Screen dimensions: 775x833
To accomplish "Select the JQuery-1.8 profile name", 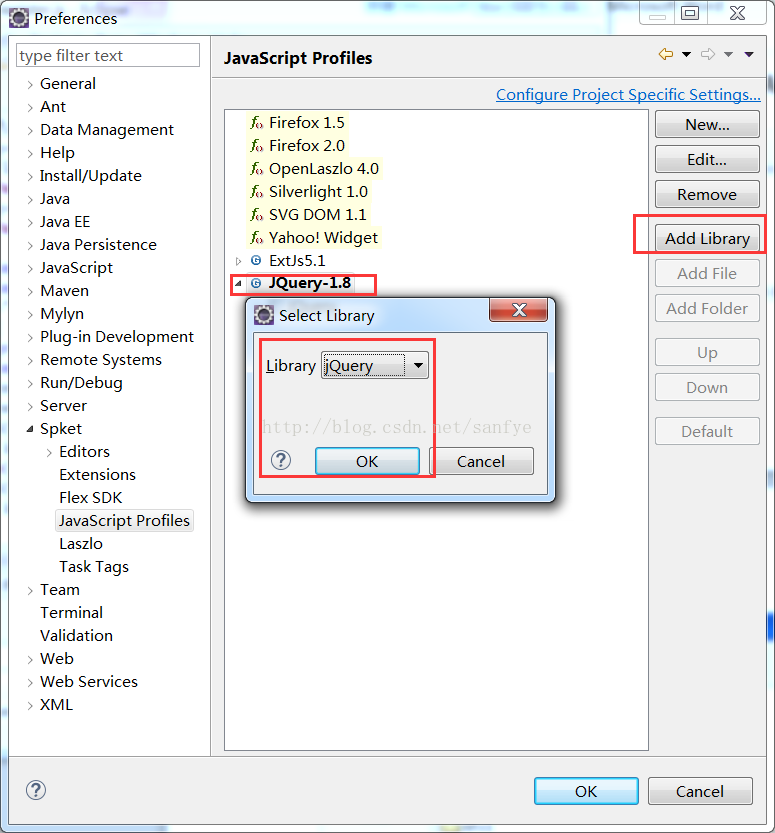I will [x=310, y=283].
